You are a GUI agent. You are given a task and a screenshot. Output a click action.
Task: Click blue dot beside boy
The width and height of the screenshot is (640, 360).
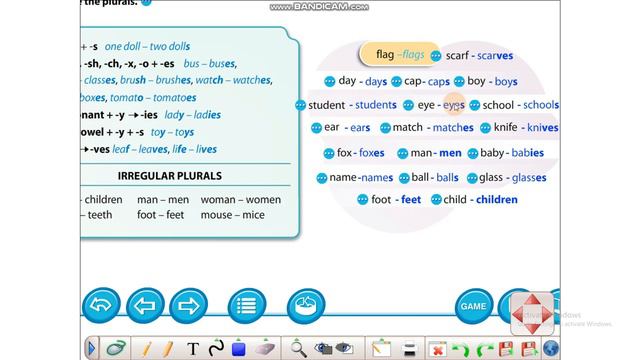click(459, 82)
